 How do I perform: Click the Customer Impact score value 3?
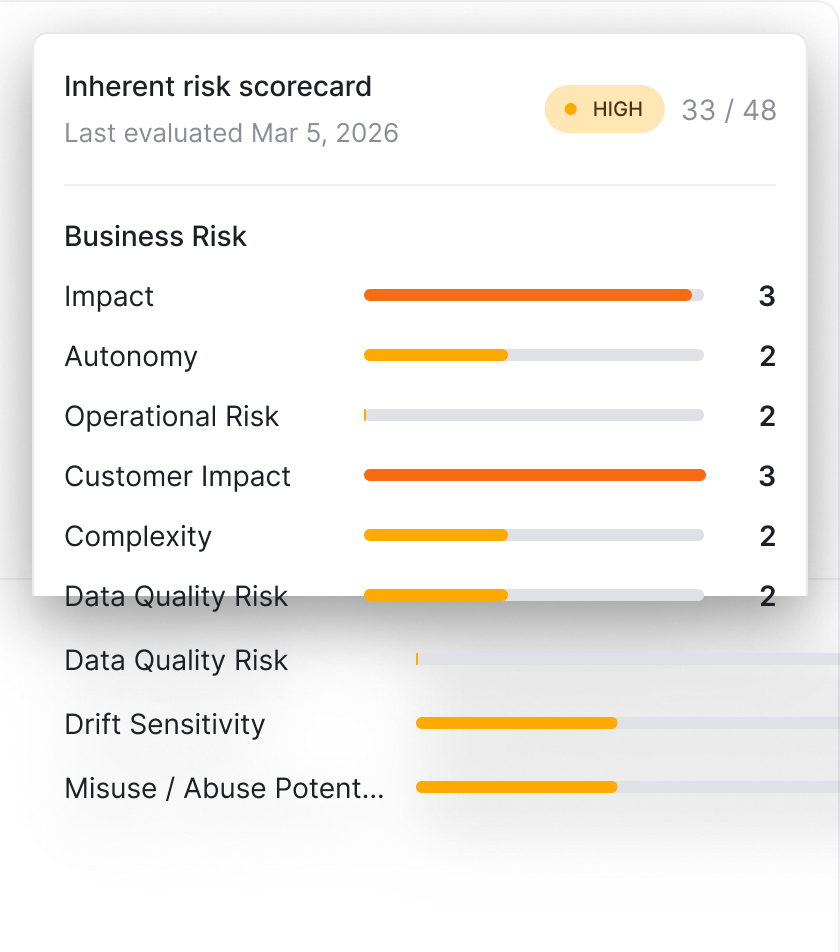(767, 476)
